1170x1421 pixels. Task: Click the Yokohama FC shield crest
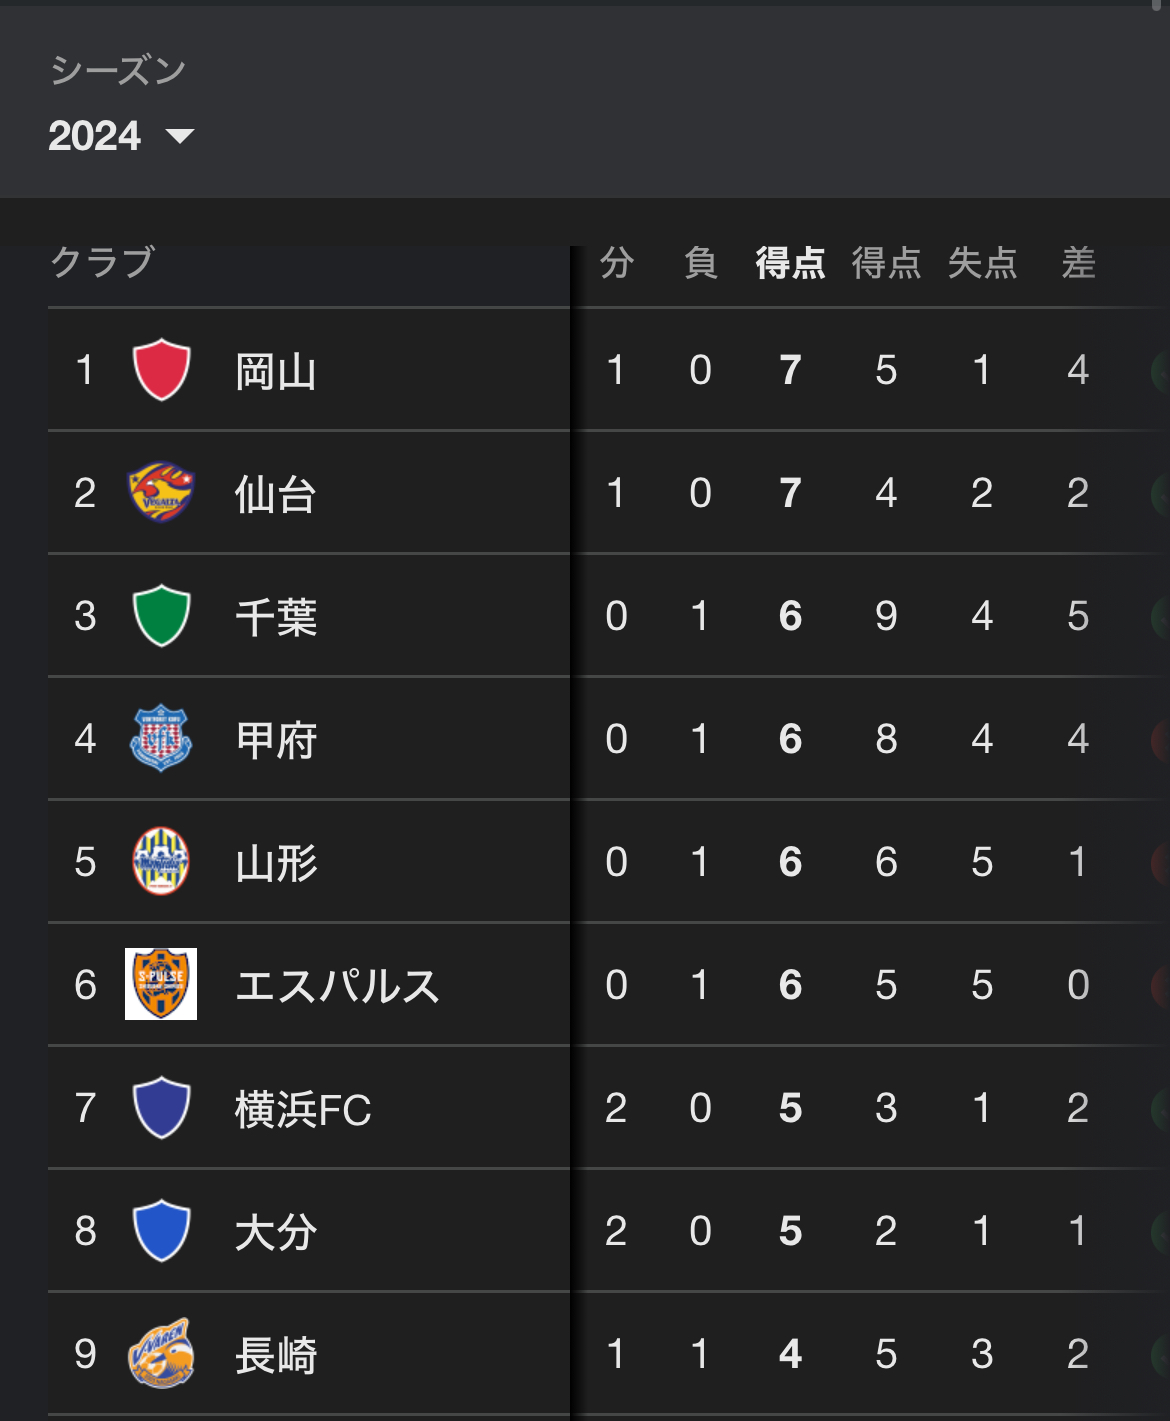point(161,1107)
